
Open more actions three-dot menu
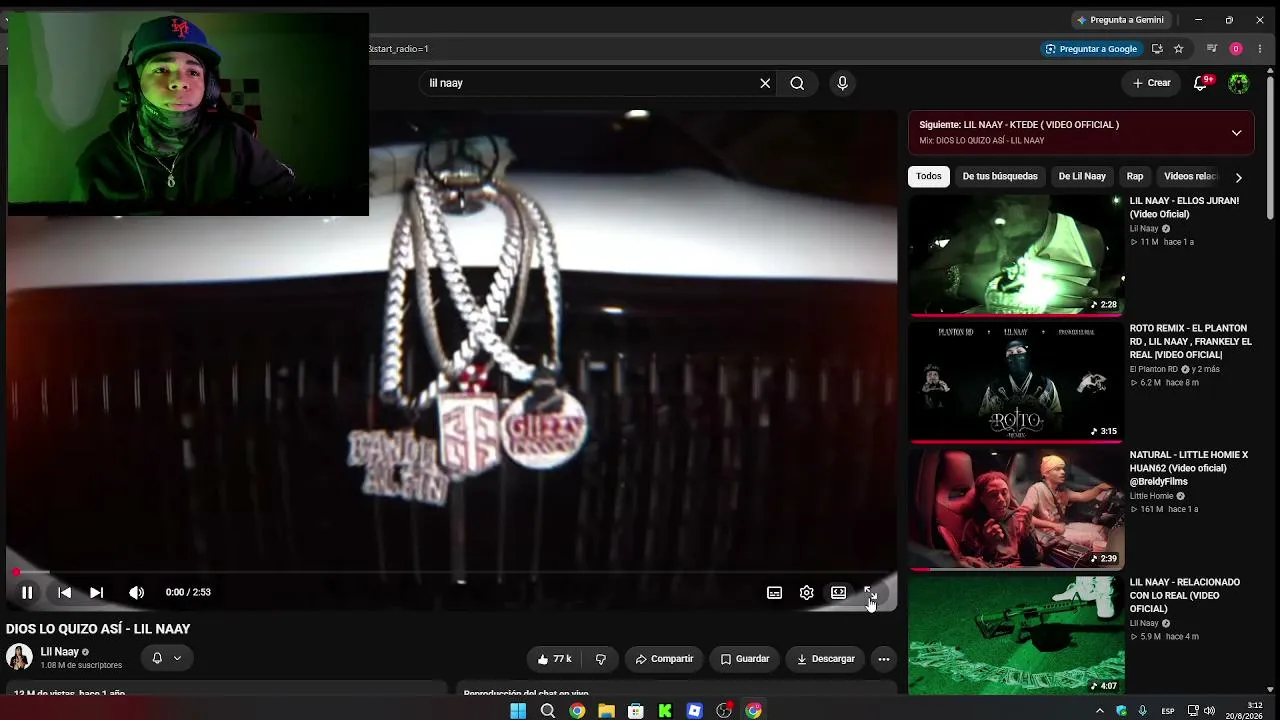(x=883, y=659)
